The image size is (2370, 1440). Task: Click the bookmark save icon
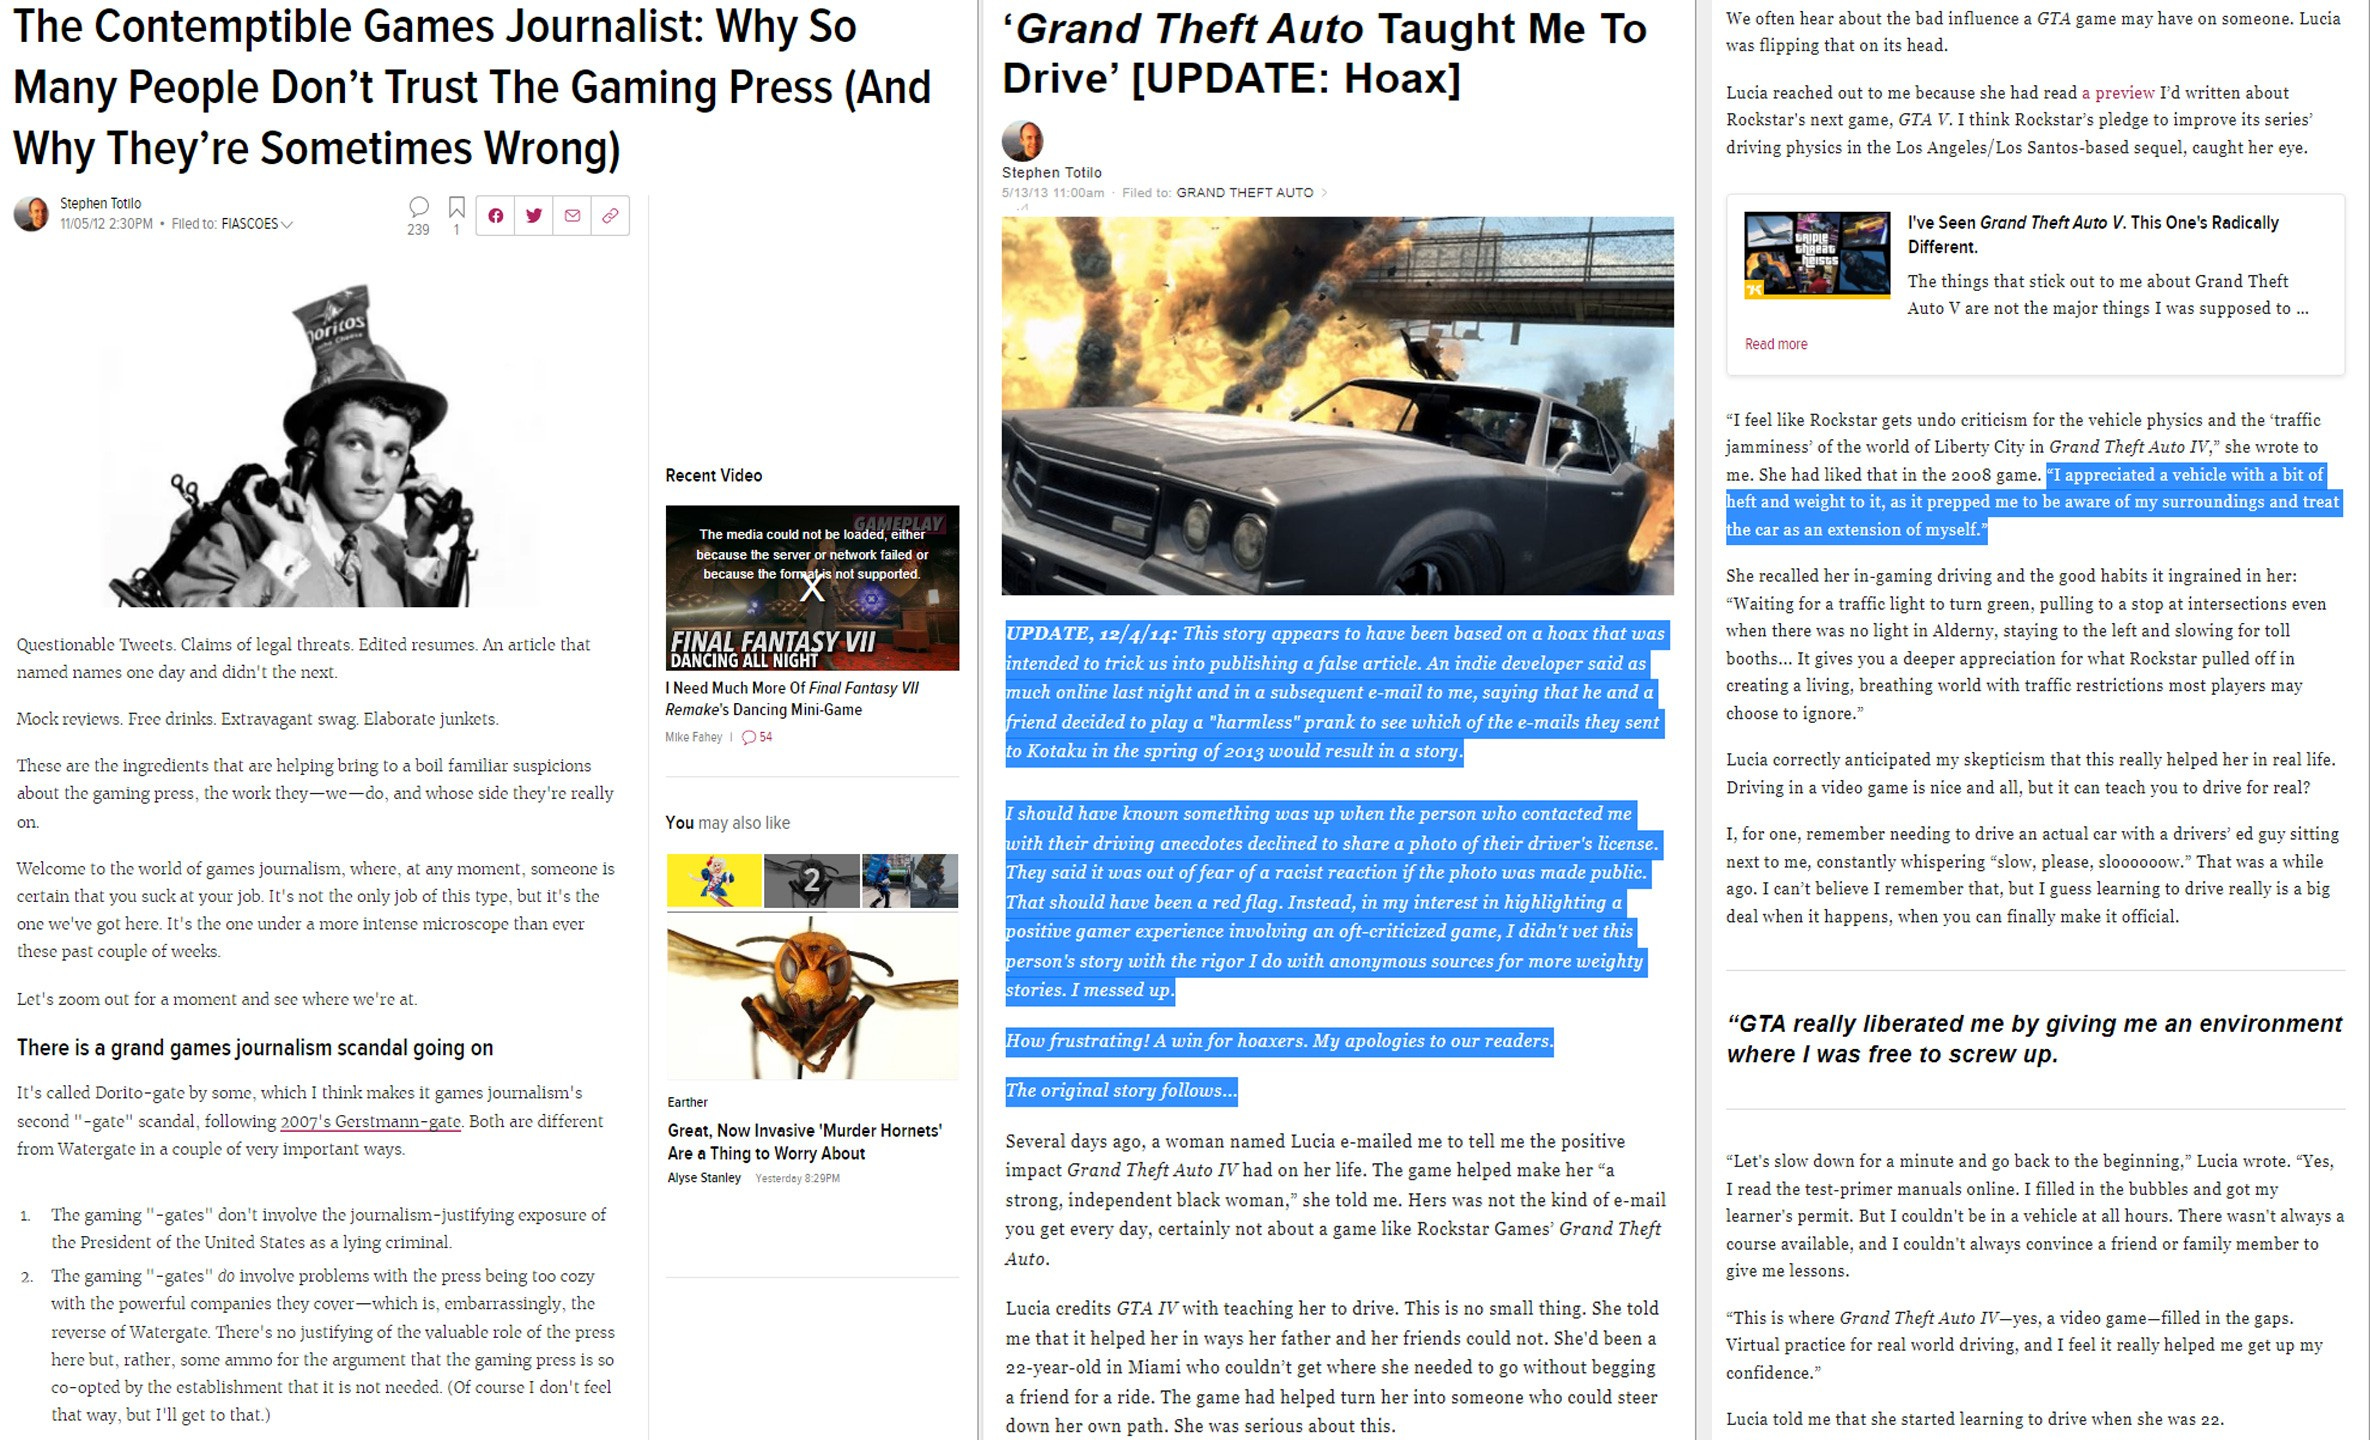tap(456, 208)
